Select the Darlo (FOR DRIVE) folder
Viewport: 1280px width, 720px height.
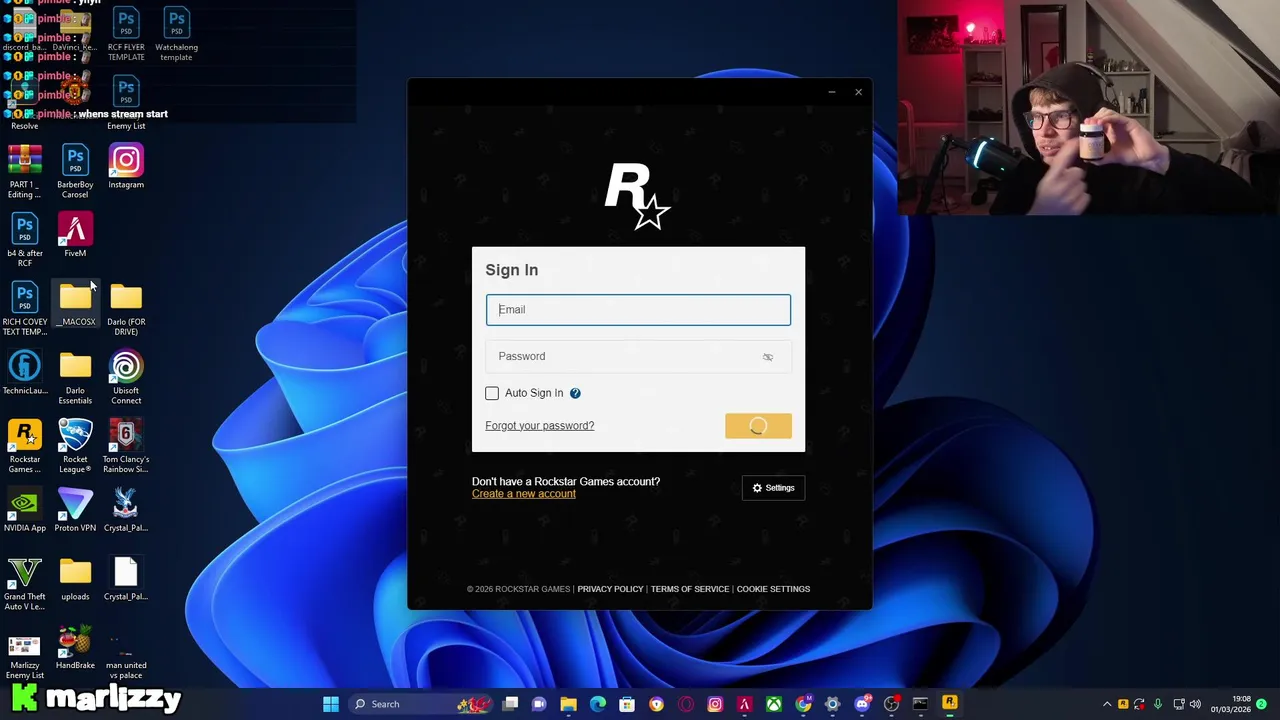126,310
